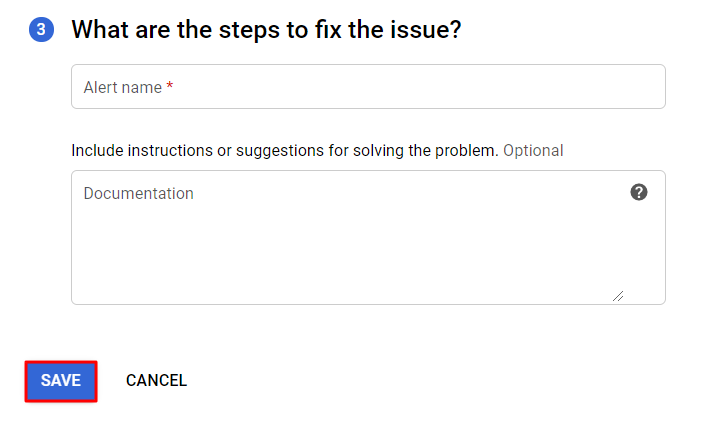Click the blue step 3 number badge
This screenshot has height=428, width=702.
(40, 29)
